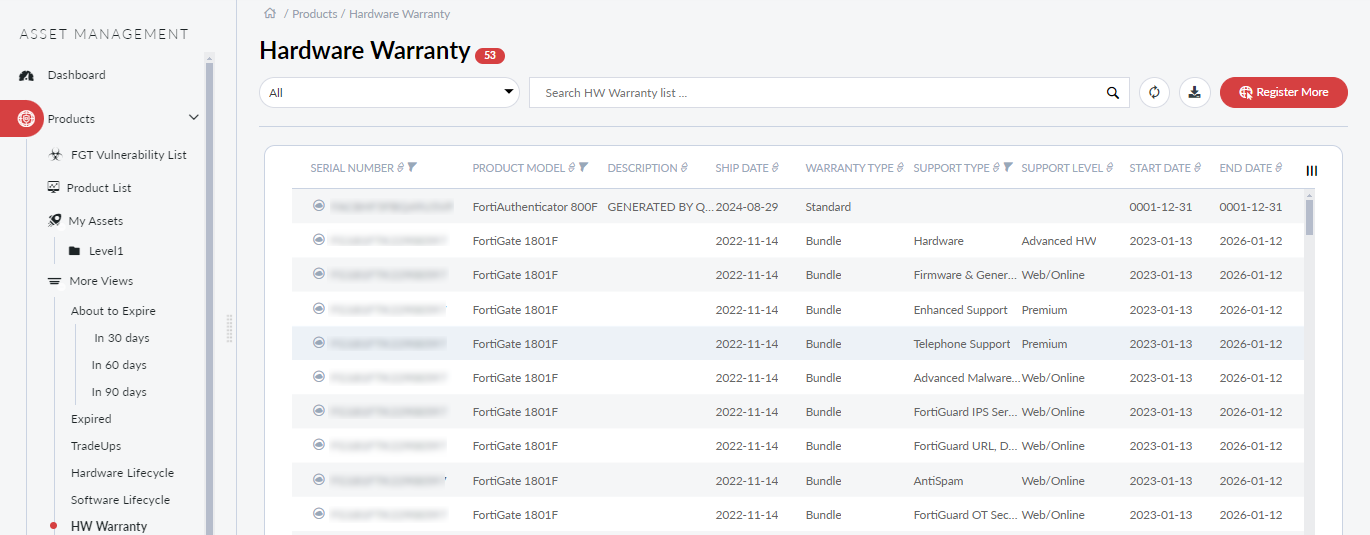The height and width of the screenshot is (535, 1370).
Task: Click the Level1 folder icon
Action: [74, 251]
